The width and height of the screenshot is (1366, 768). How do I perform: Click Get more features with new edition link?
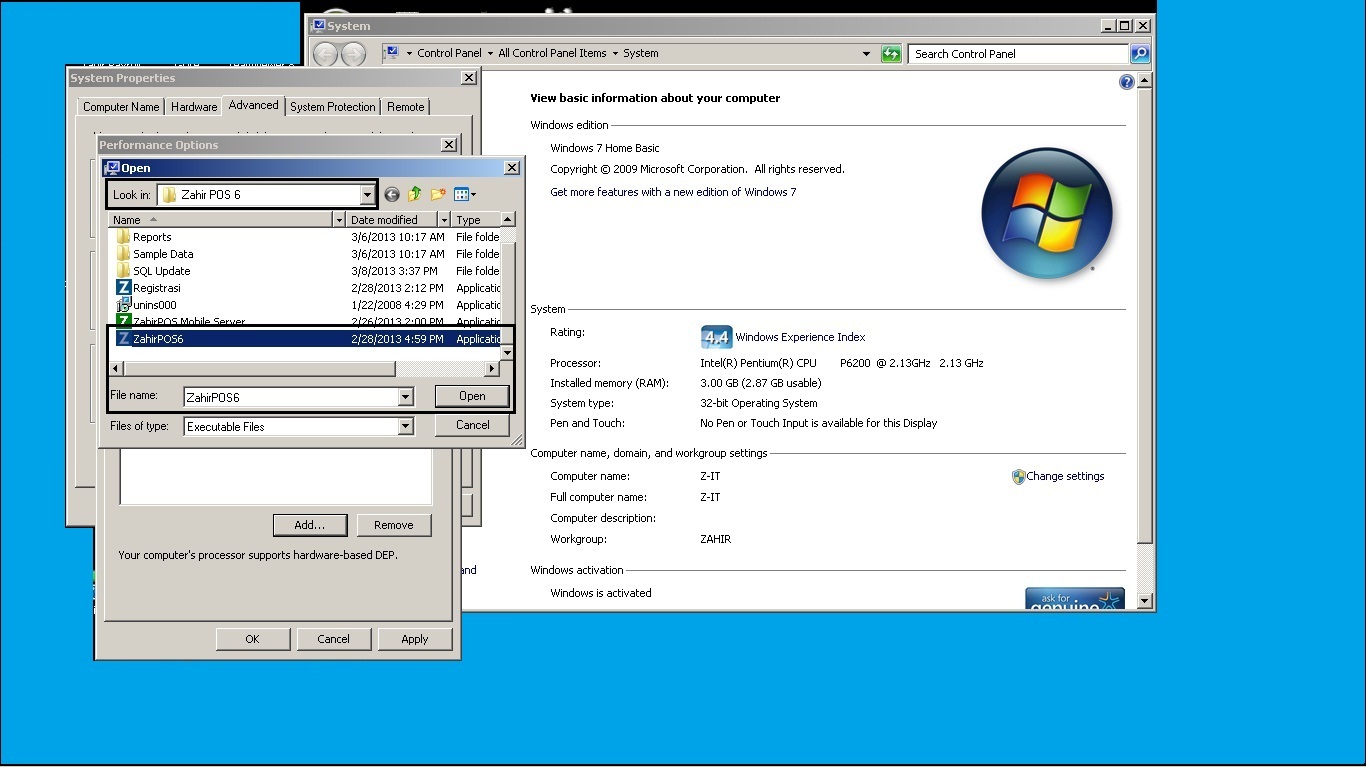(673, 192)
